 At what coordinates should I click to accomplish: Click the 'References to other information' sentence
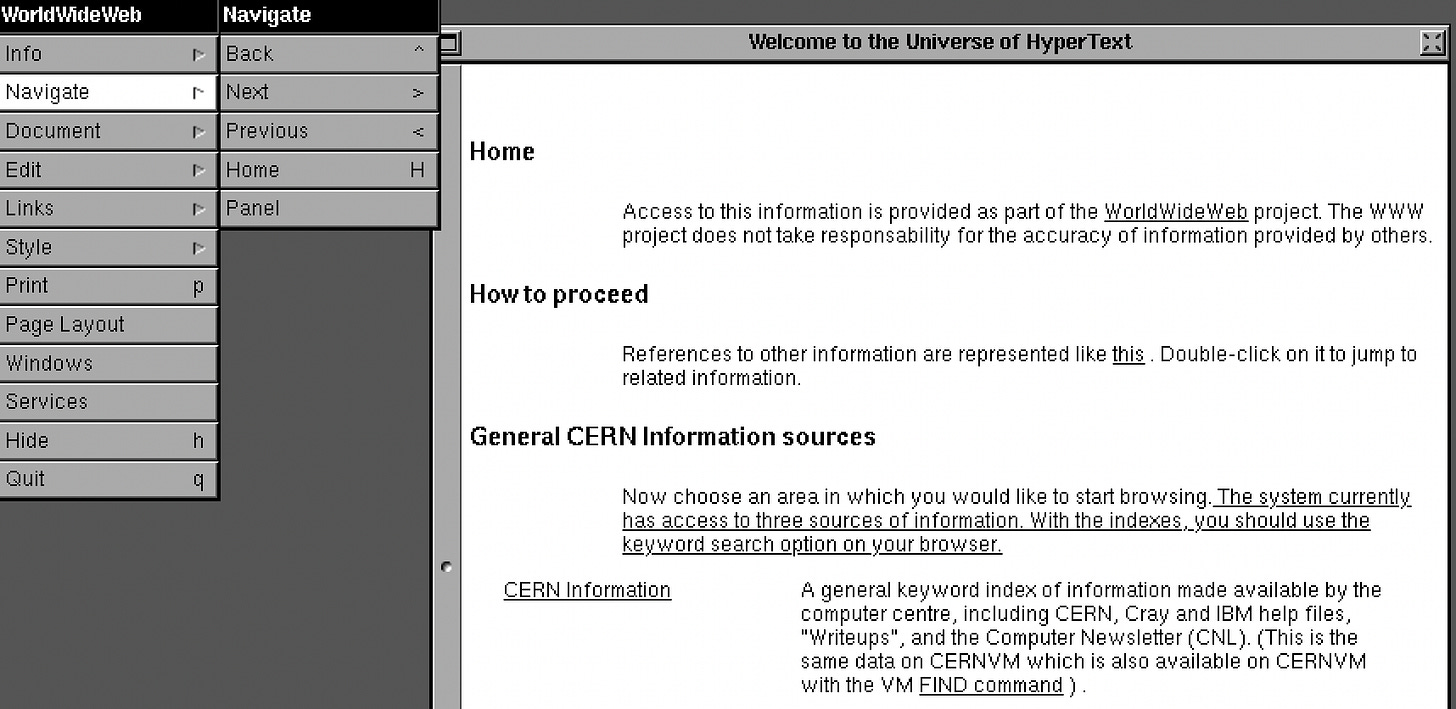click(1019, 367)
